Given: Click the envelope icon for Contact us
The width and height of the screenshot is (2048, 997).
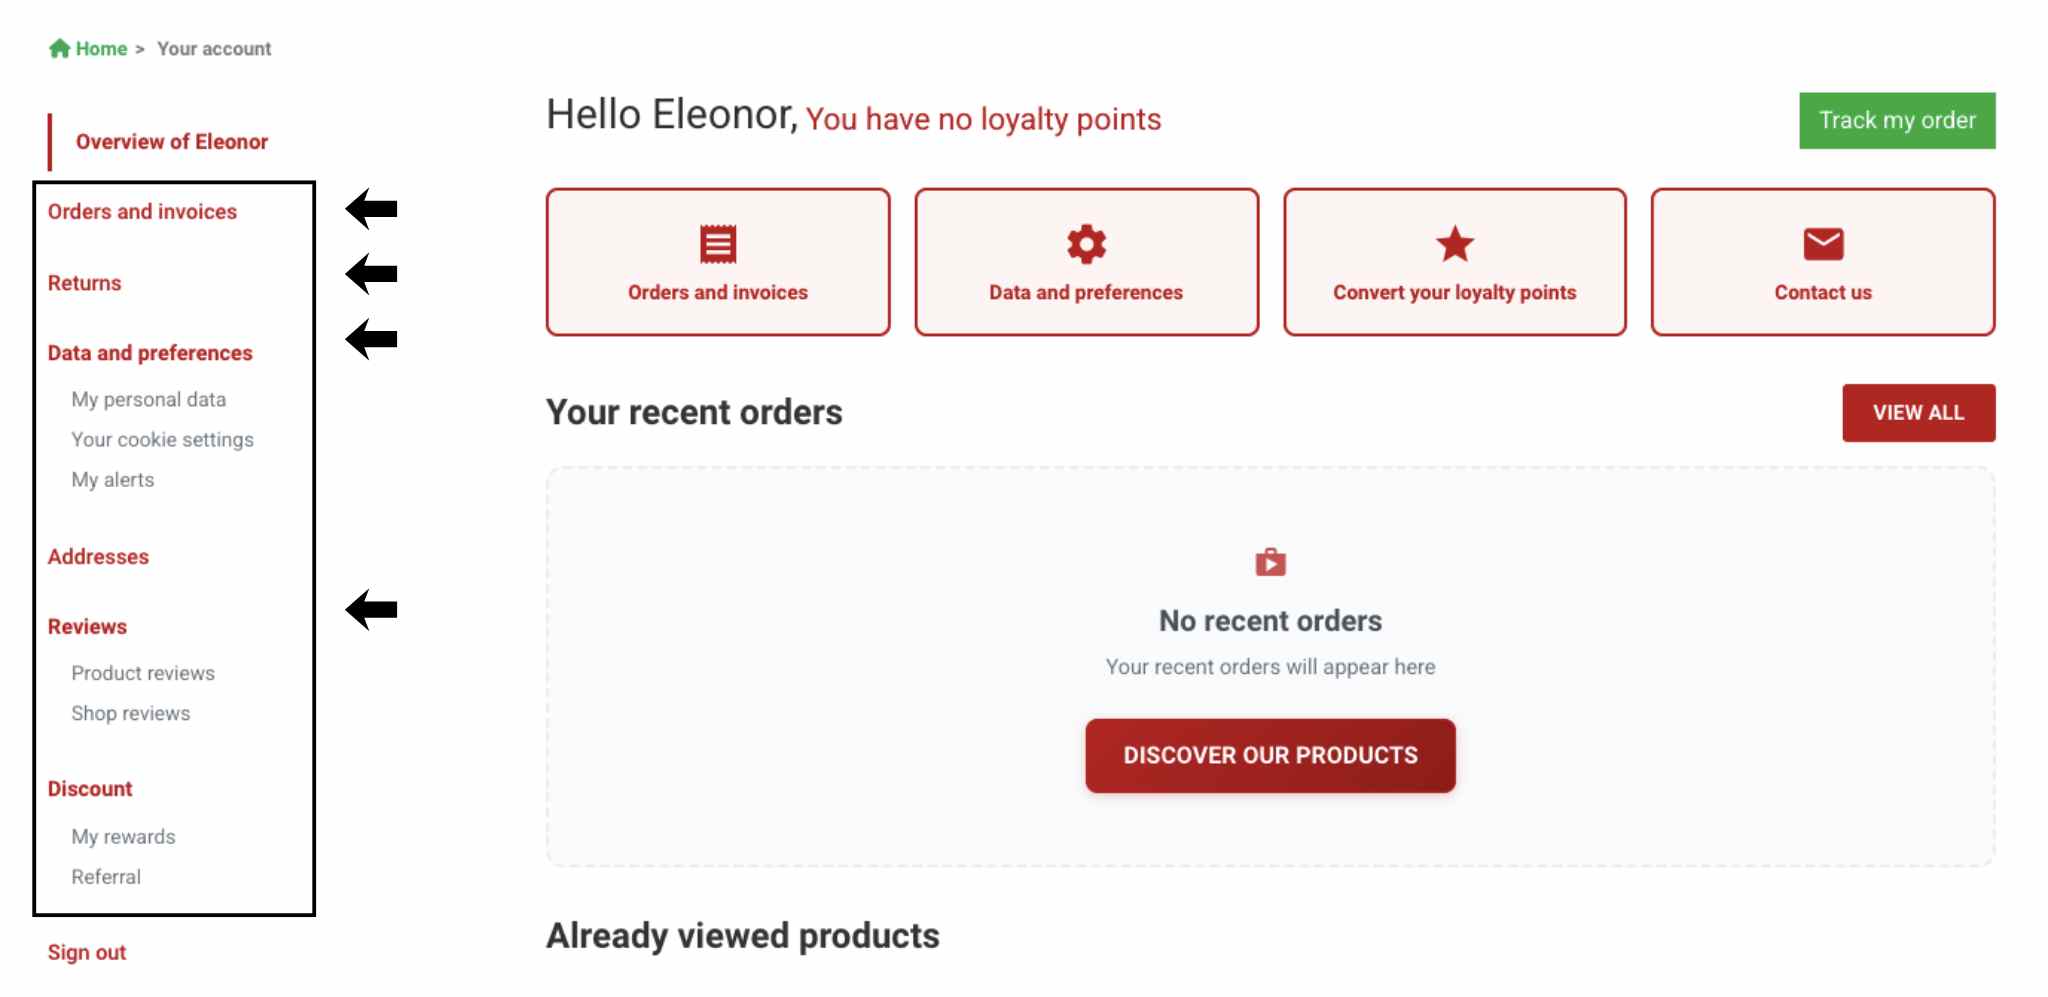Looking at the screenshot, I should click(x=1822, y=244).
